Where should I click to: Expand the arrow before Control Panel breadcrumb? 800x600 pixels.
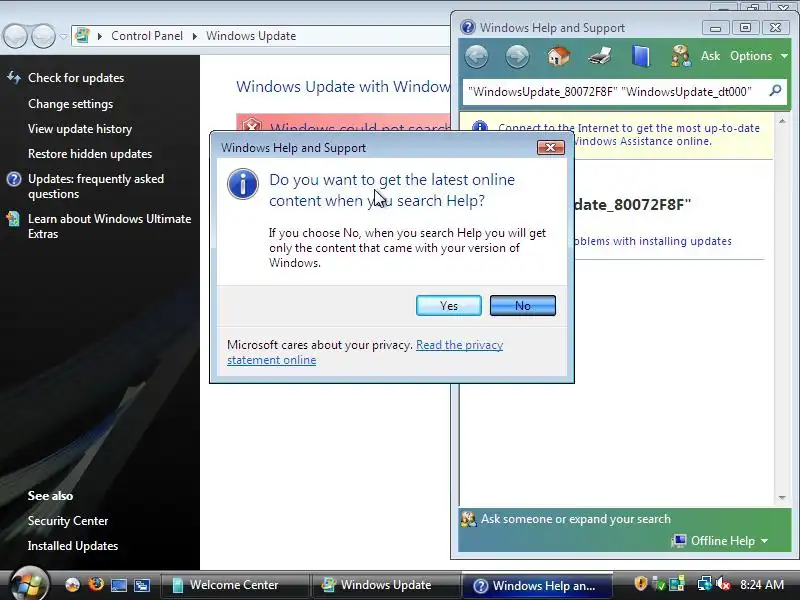click(99, 36)
